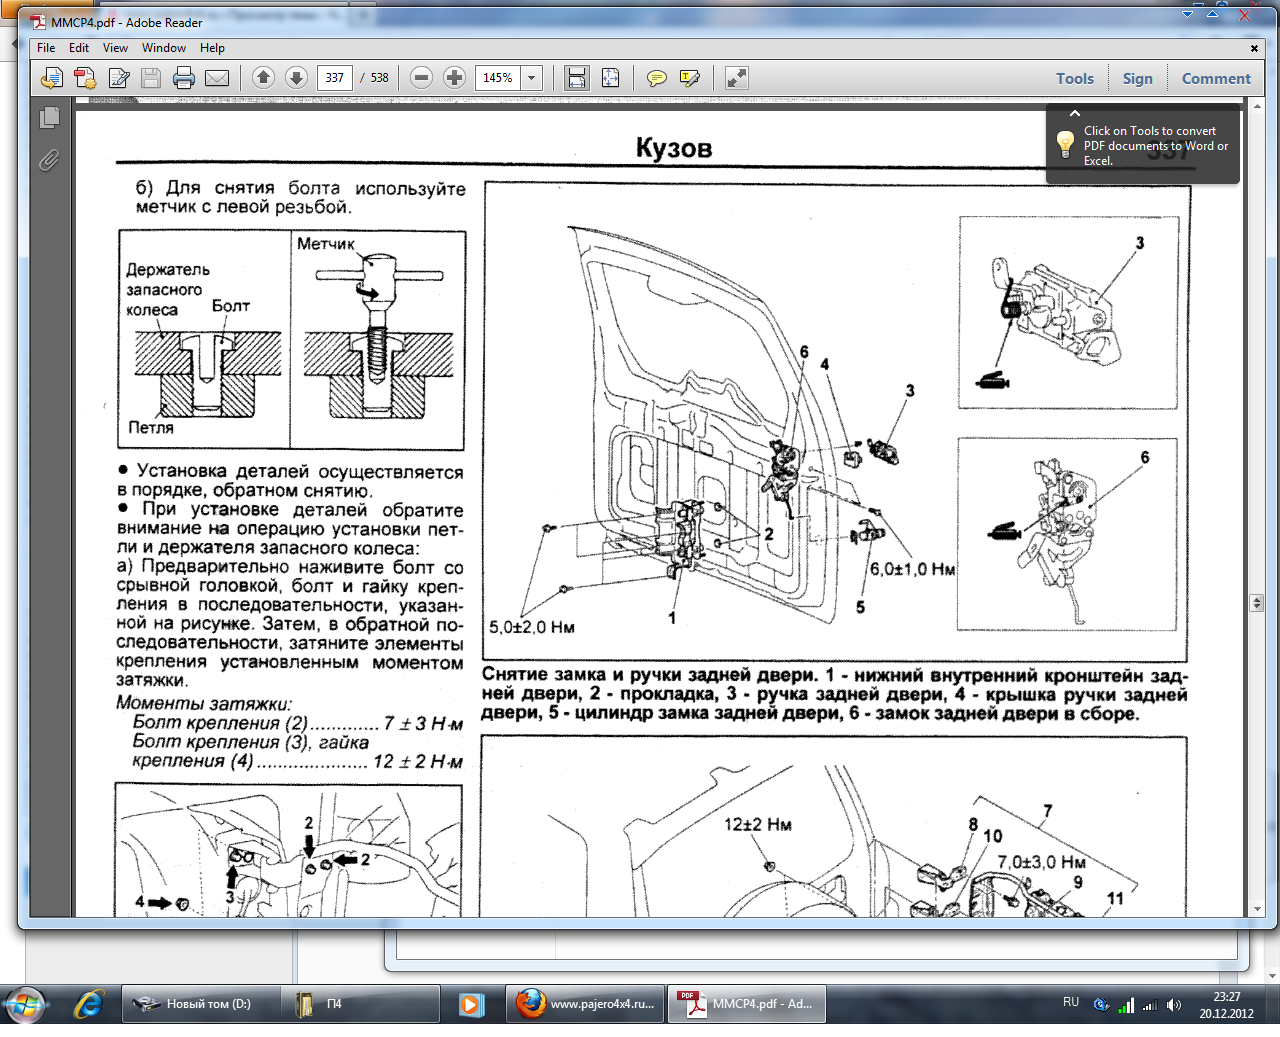Screen dimensions: 1280x1037
Task: Click the vertical scrollbar handle
Action: pos(1257,602)
